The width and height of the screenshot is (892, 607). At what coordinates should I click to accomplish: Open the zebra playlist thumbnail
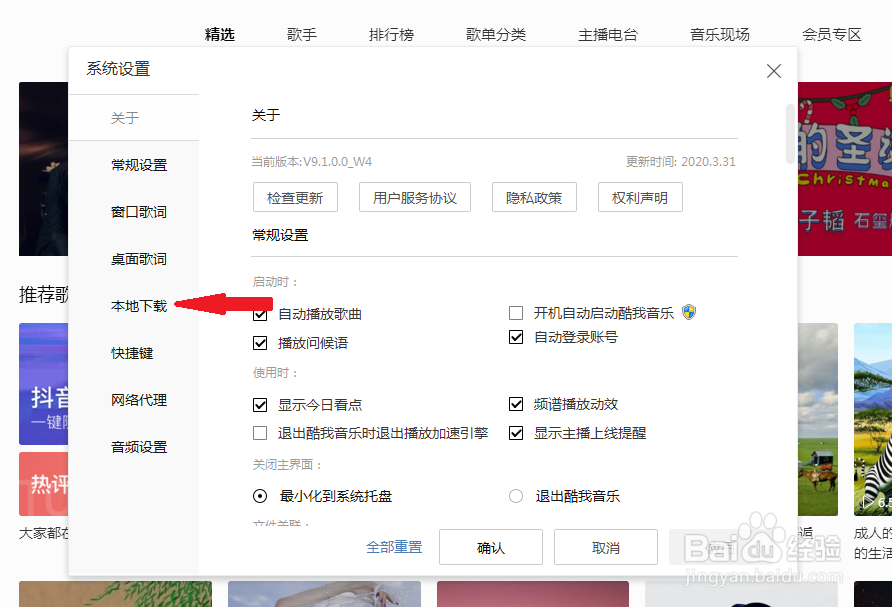873,420
